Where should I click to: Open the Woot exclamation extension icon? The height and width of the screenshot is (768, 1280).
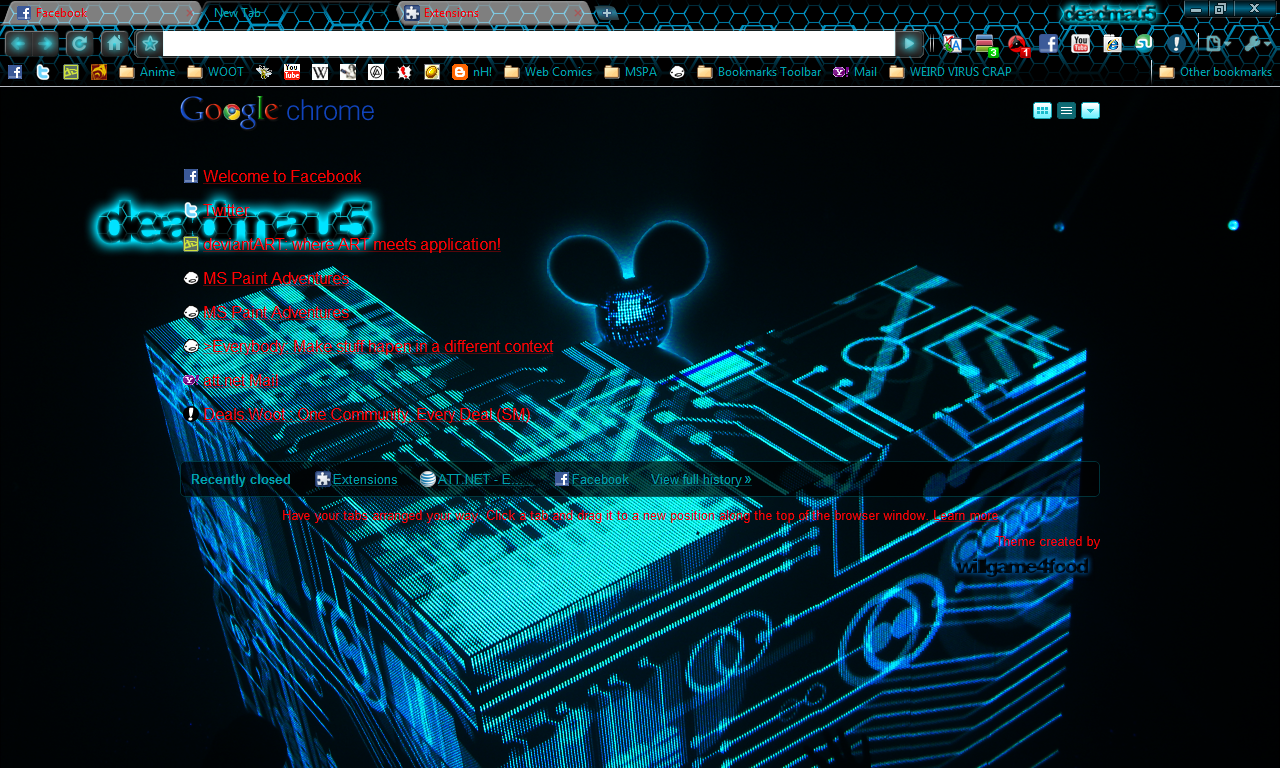(1176, 43)
